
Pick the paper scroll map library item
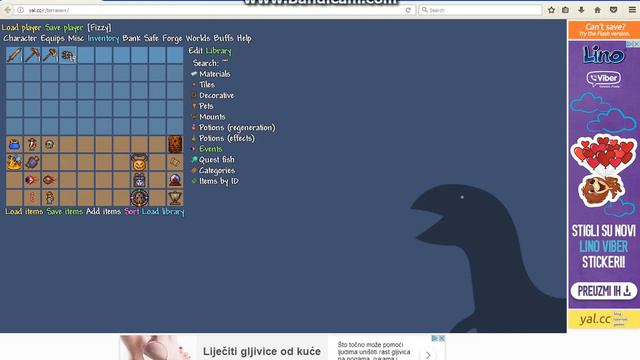(x=175, y=162)
